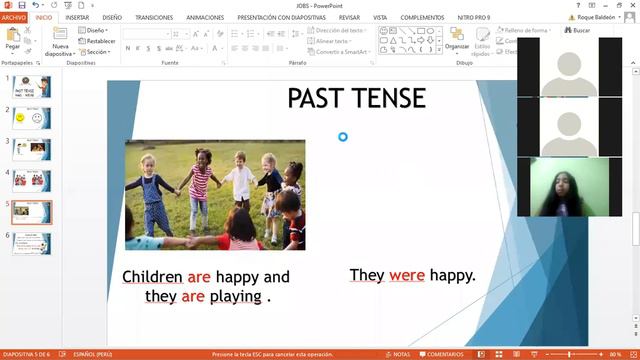Click the zoom slider handle
The image size is (640, 360).
click(x=569, y=354)
